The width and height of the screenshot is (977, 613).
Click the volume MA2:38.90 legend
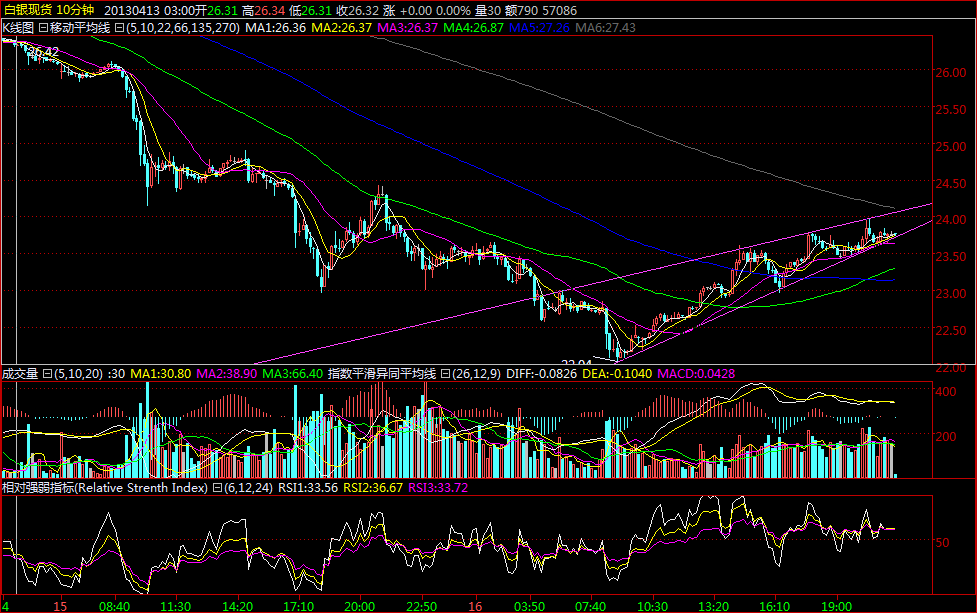pyautogui.click(x=227, y=374)
